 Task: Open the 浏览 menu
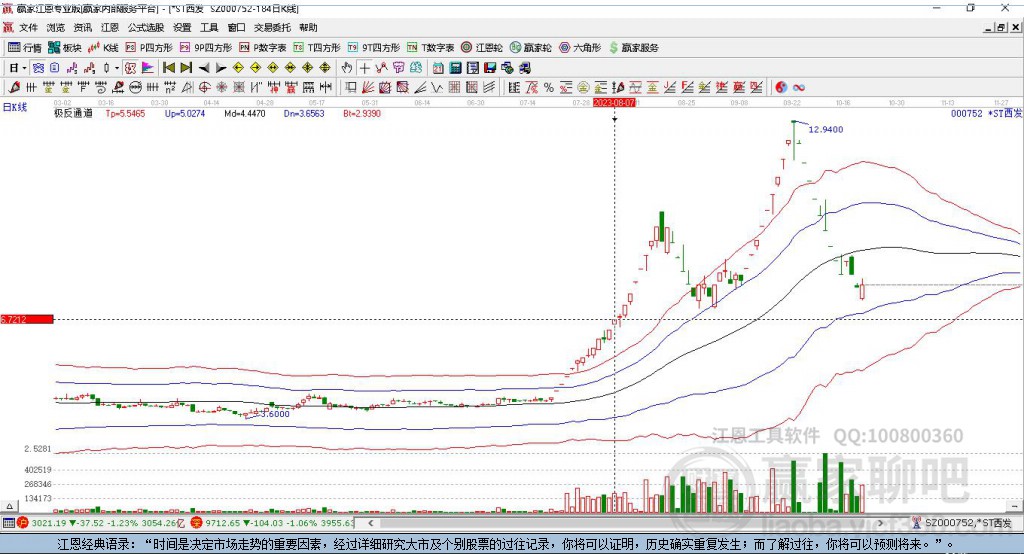click(x=56, y=27)
